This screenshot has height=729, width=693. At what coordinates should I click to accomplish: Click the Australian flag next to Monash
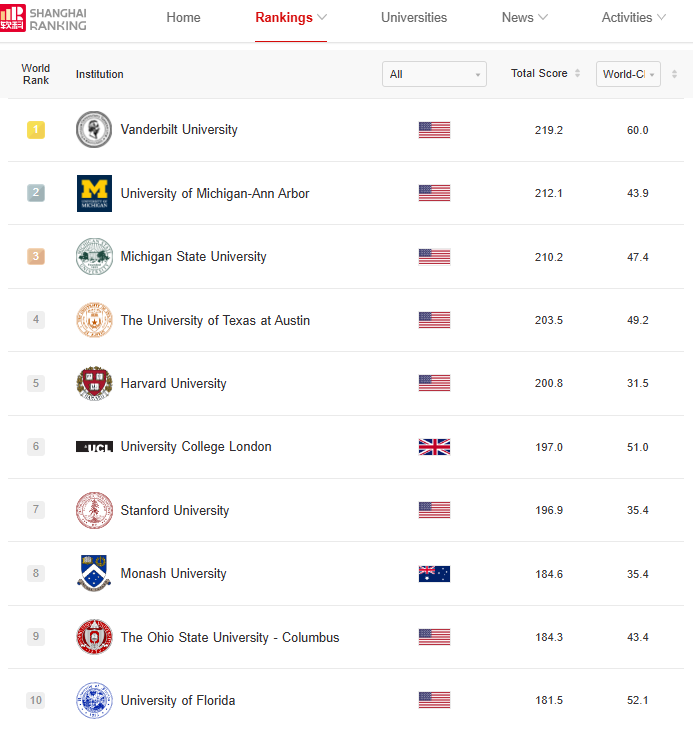pyautogui.click(x=434, y=574)
